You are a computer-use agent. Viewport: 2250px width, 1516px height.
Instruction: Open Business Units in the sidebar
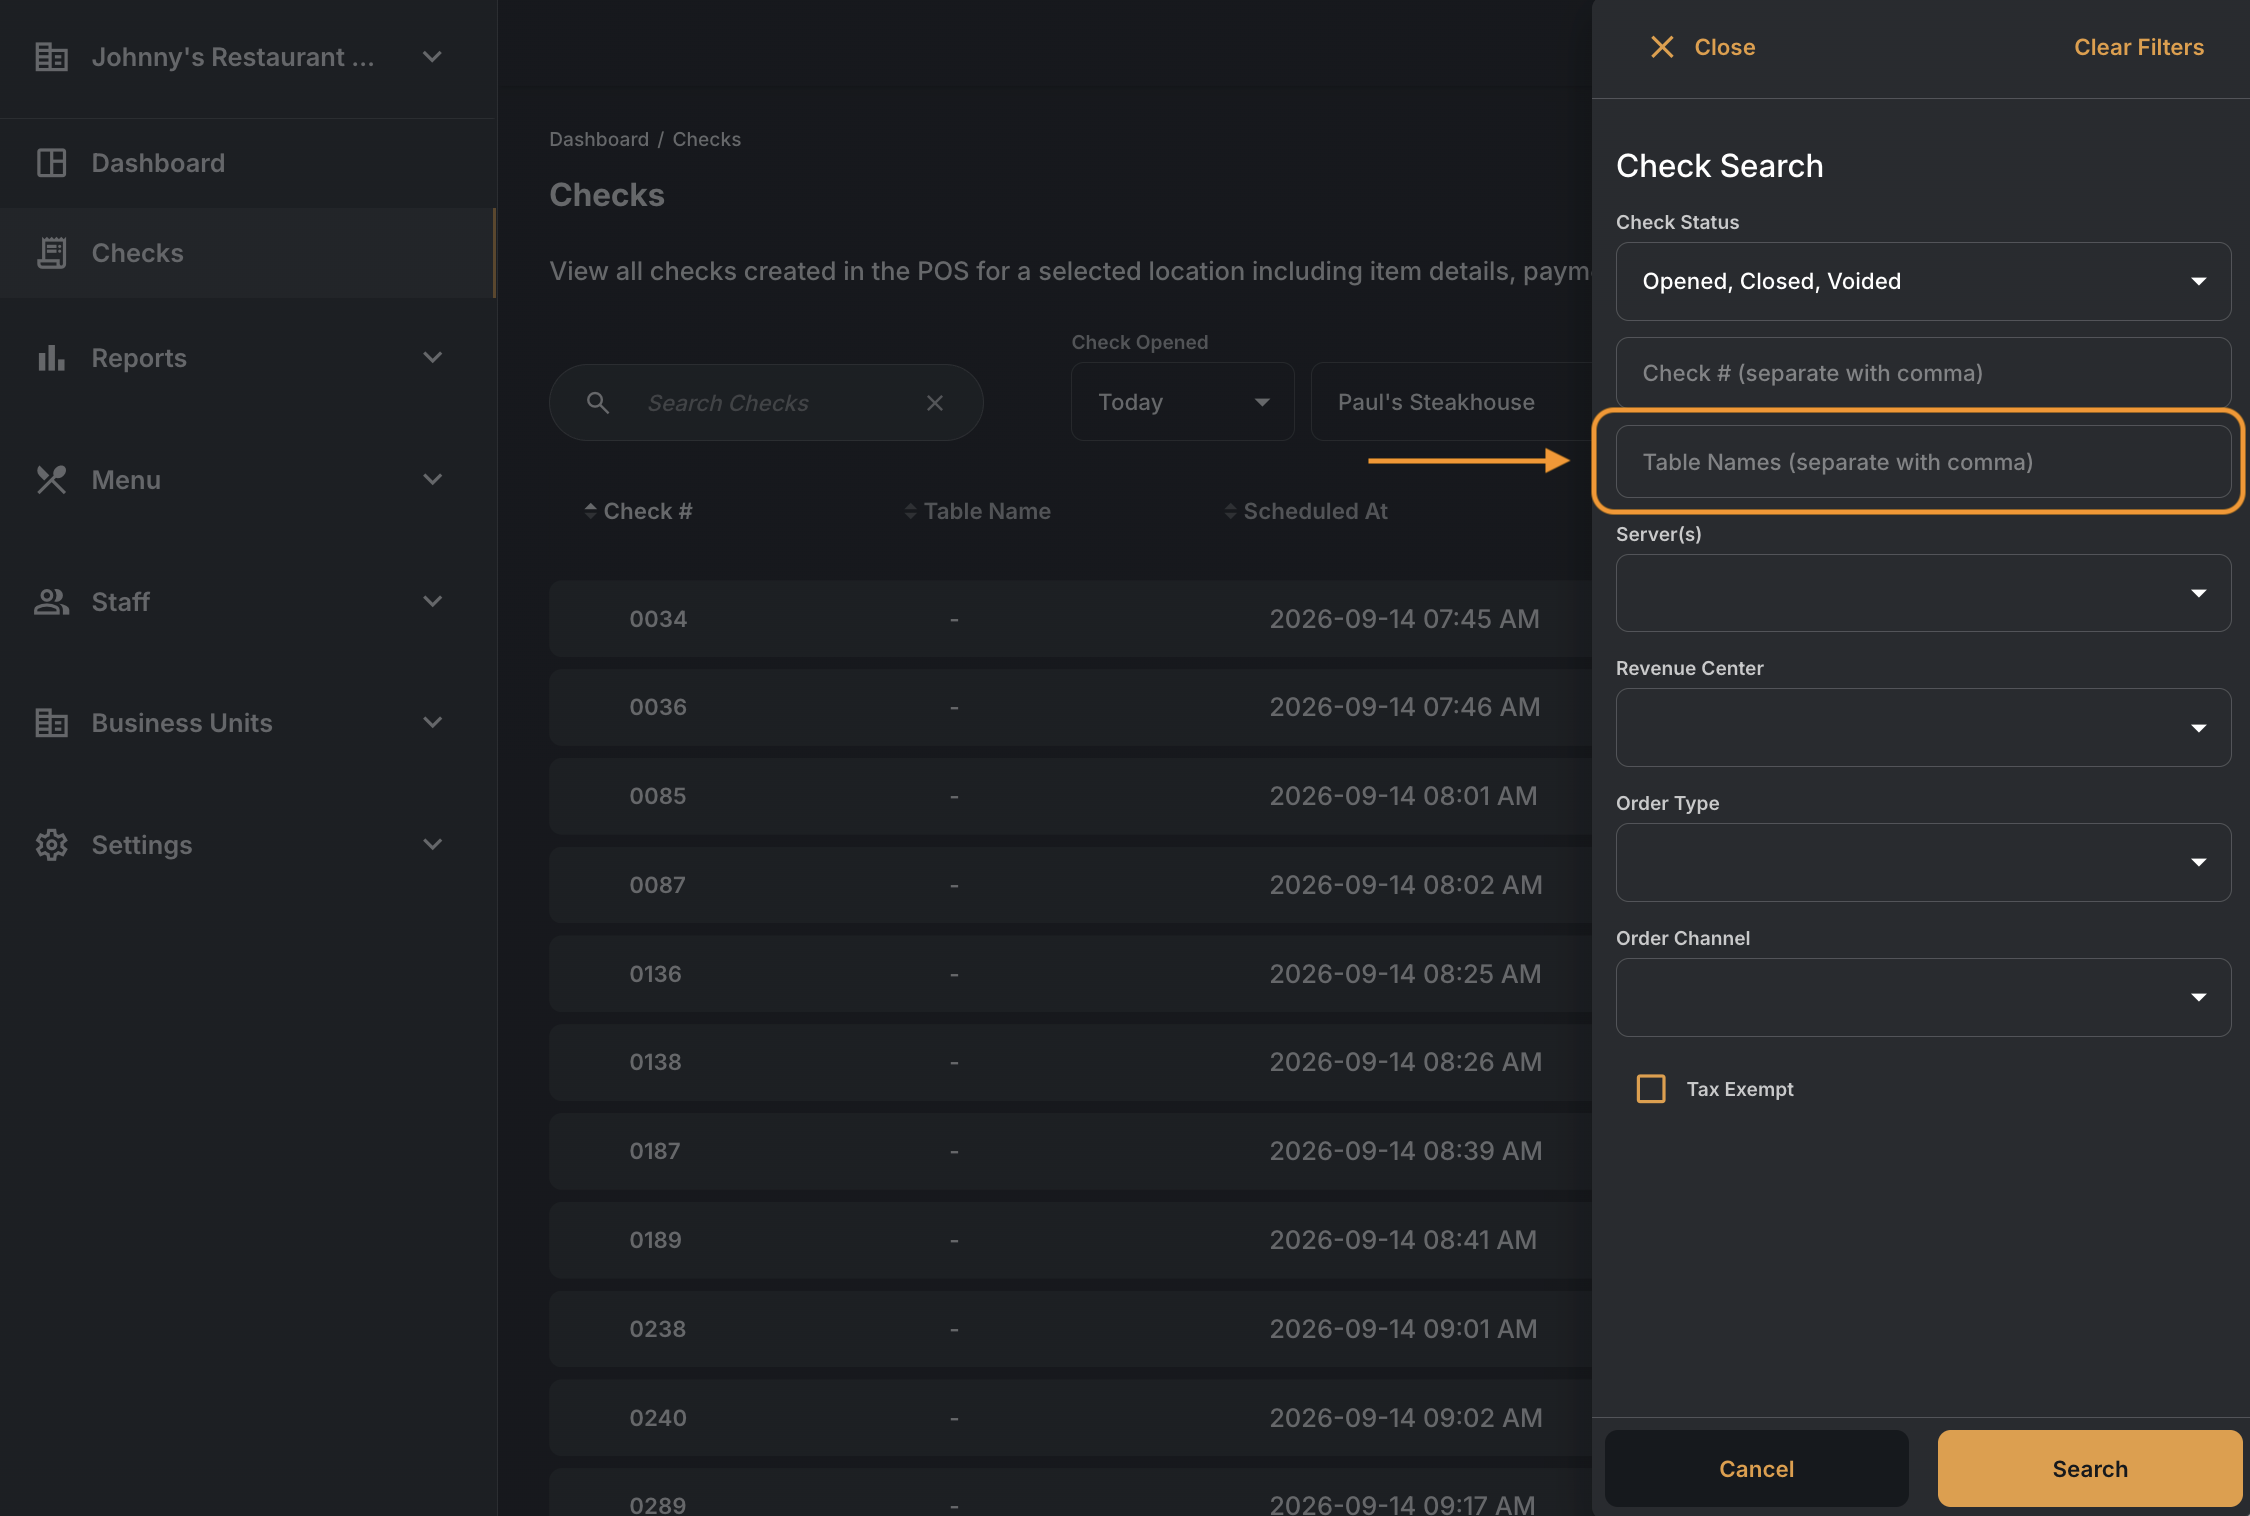point(248,723)
